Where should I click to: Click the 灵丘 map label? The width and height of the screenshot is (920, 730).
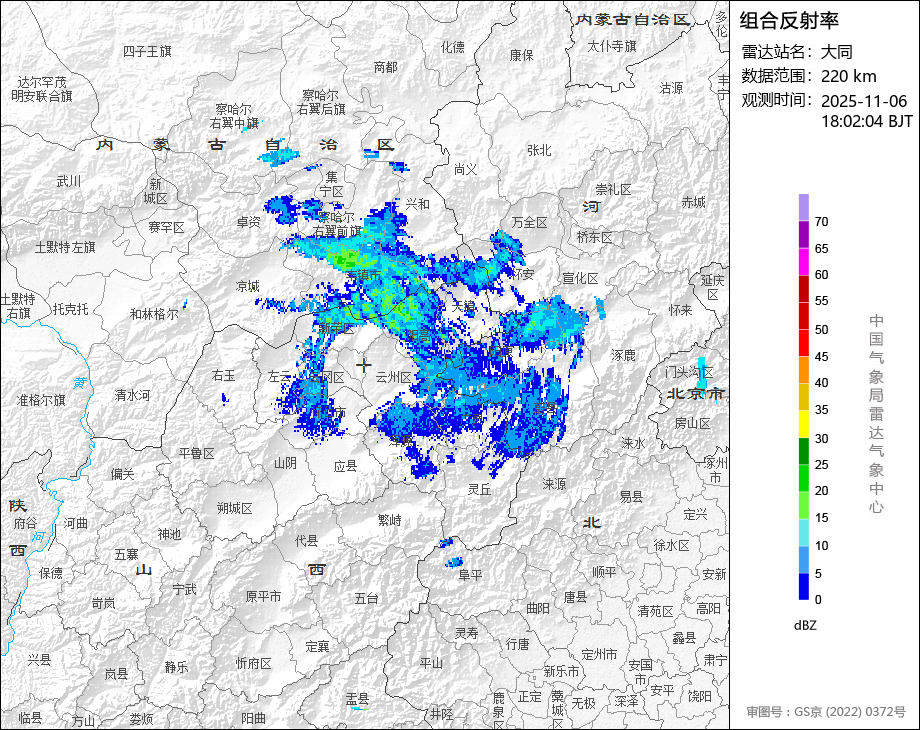(479, 489)
